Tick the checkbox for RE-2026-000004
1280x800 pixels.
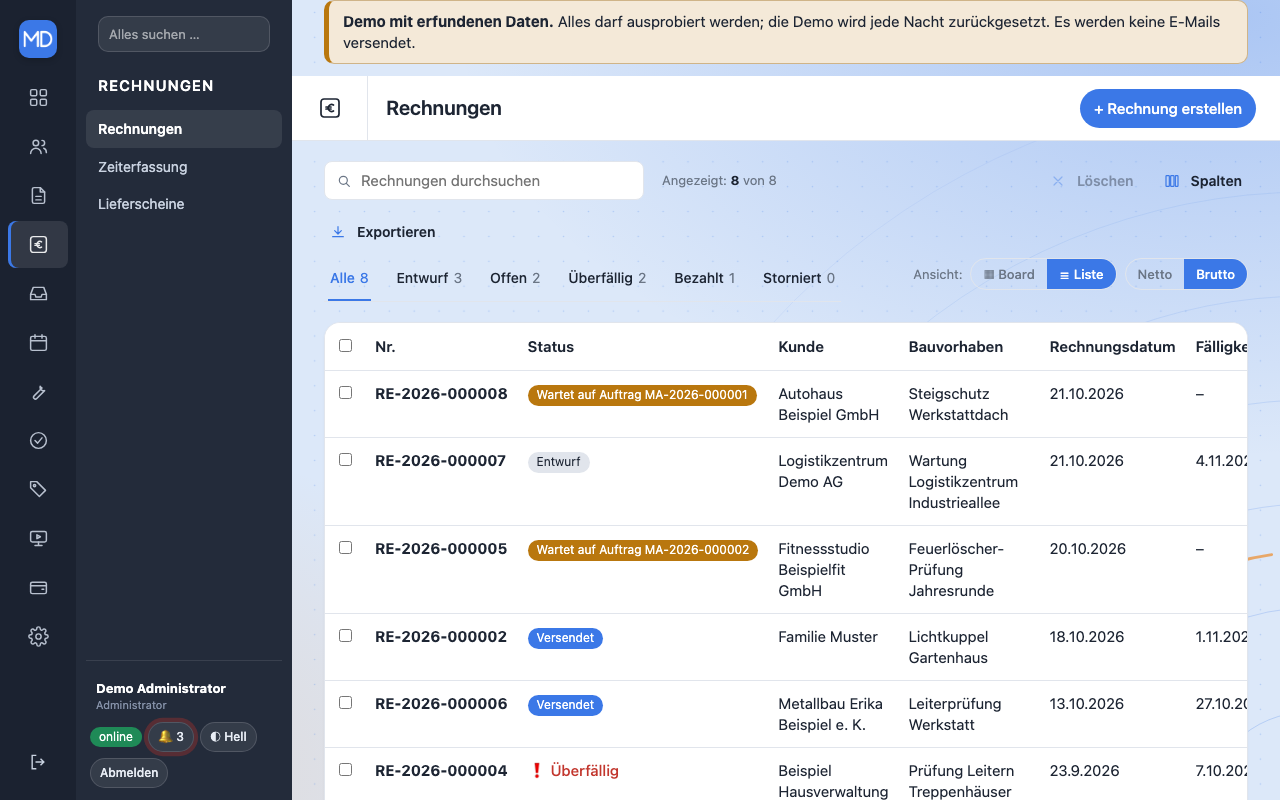click(346, 770)
